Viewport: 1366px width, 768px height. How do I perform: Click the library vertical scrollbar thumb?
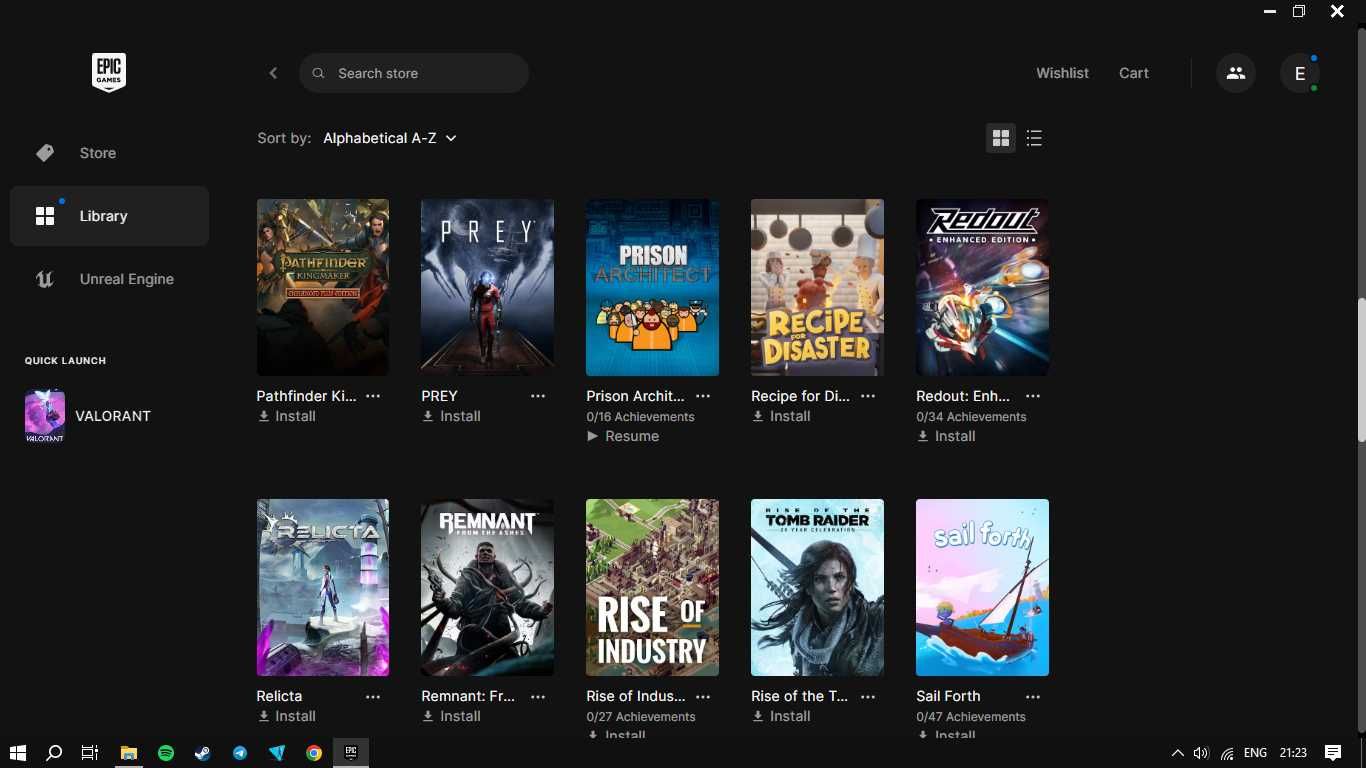1361,369
